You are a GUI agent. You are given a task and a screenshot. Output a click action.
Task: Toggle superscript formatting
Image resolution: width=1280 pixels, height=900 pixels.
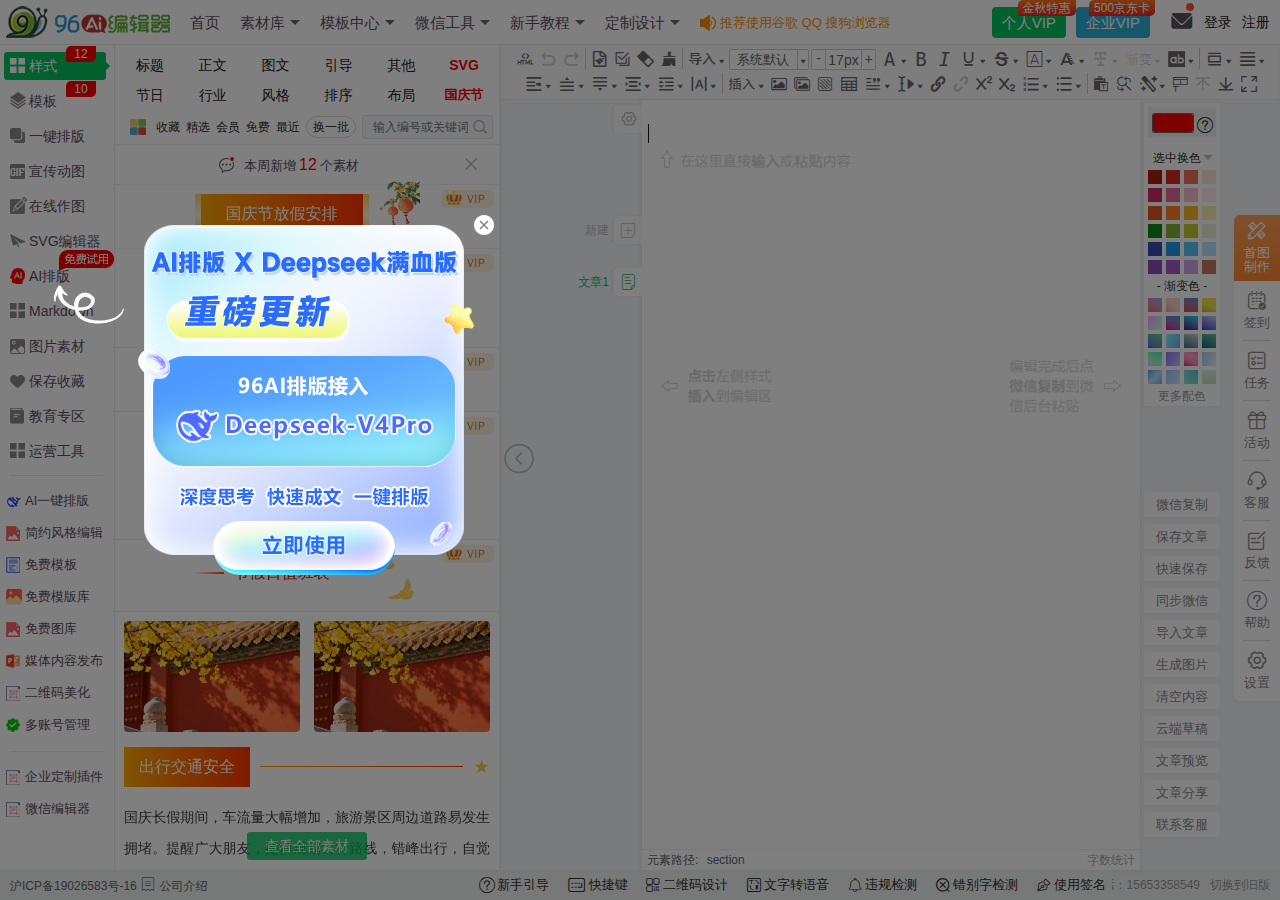click(x=984, y=84)
